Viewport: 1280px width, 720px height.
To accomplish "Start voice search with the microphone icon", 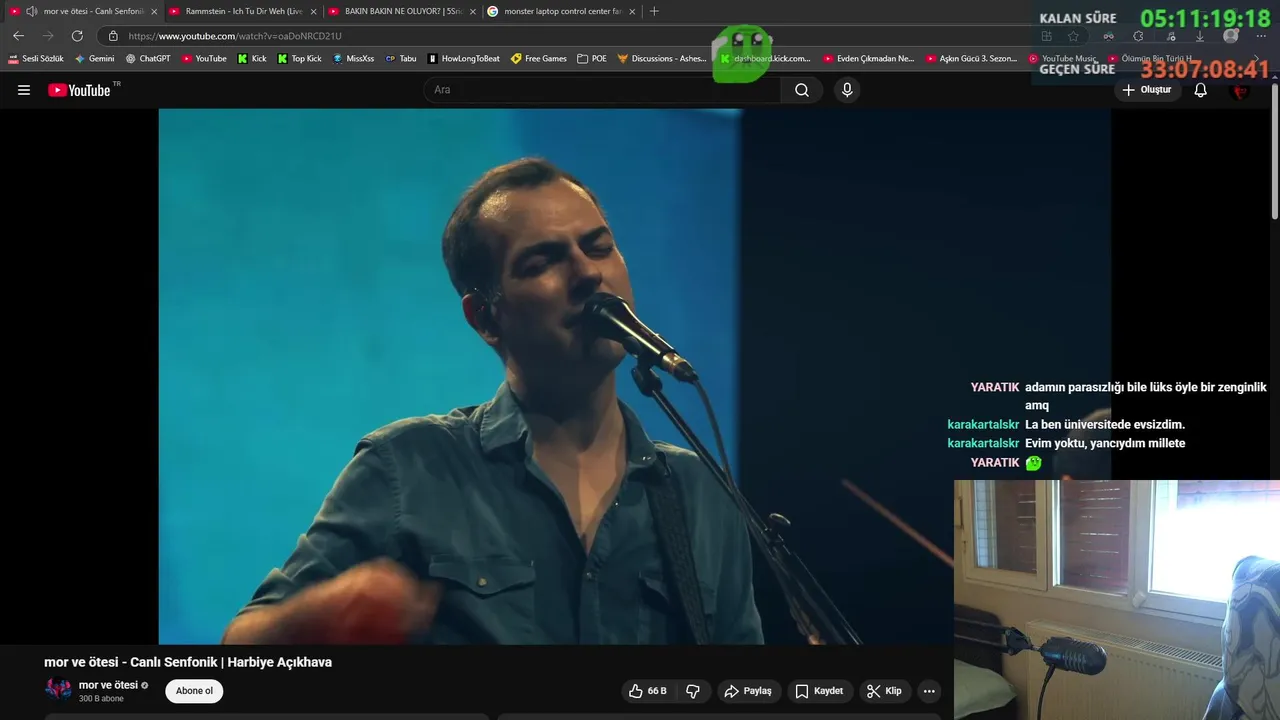I will [847, 90].
